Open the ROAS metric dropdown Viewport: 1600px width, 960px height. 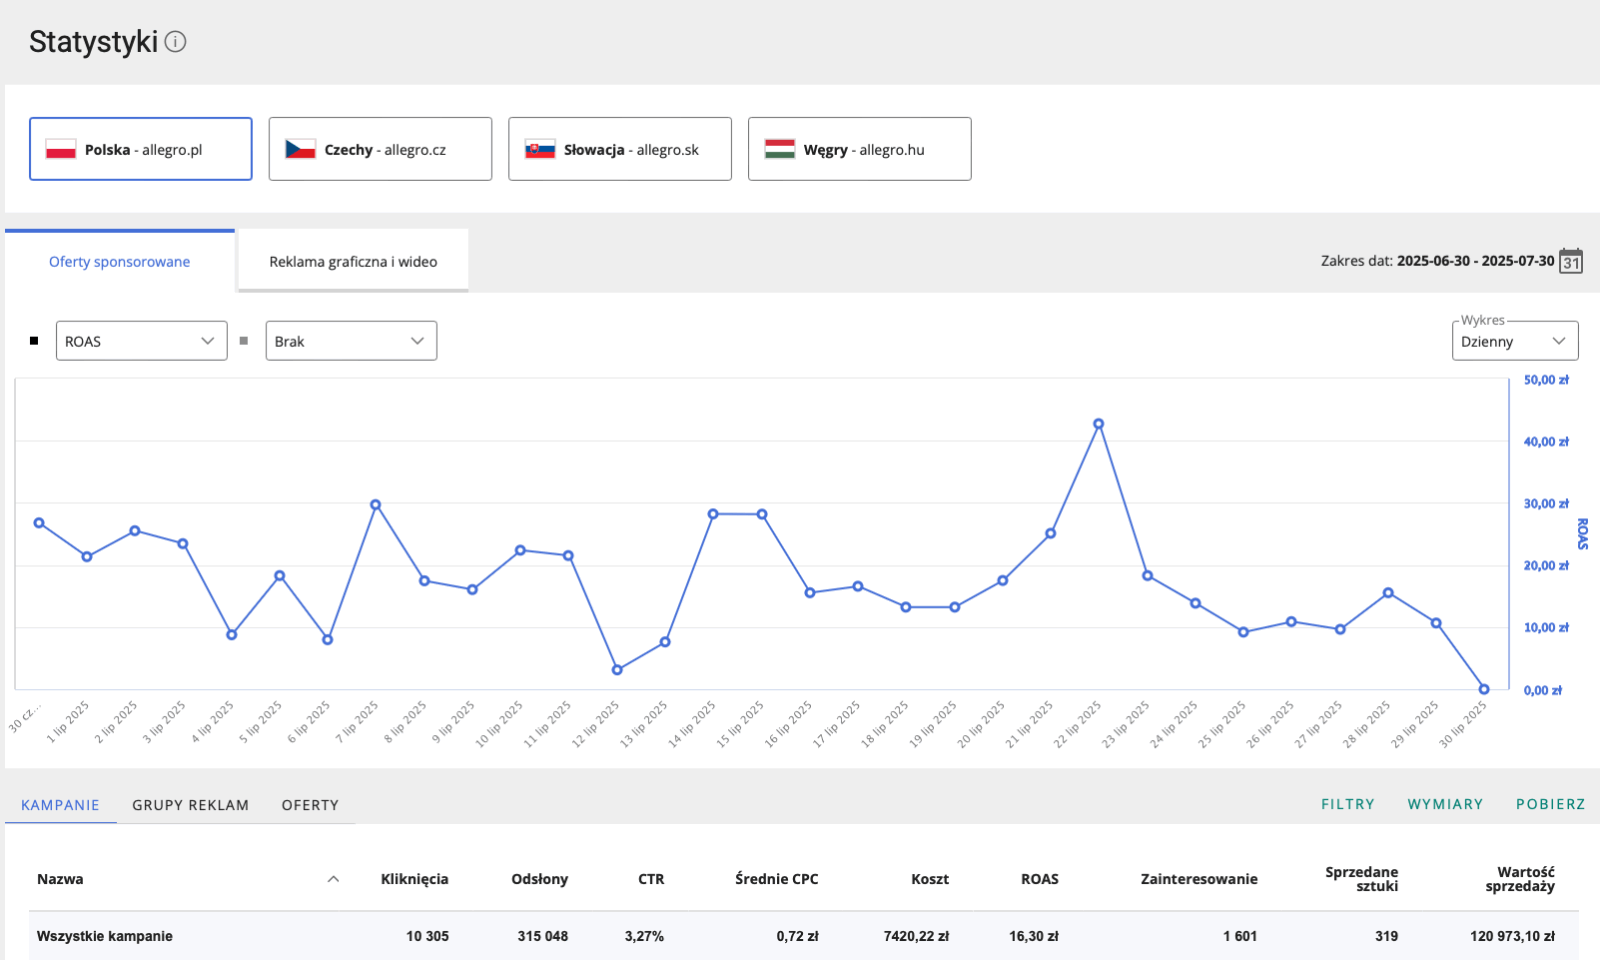pos(141,341)
